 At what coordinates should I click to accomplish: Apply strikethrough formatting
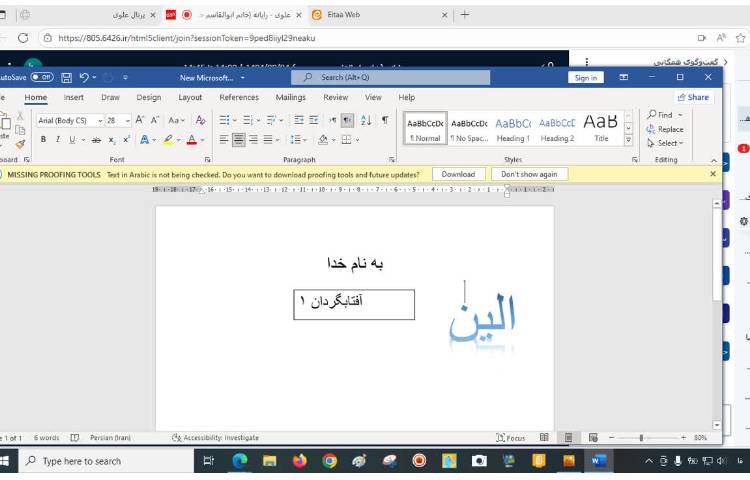pyautogui.click(x=96, y=140)
